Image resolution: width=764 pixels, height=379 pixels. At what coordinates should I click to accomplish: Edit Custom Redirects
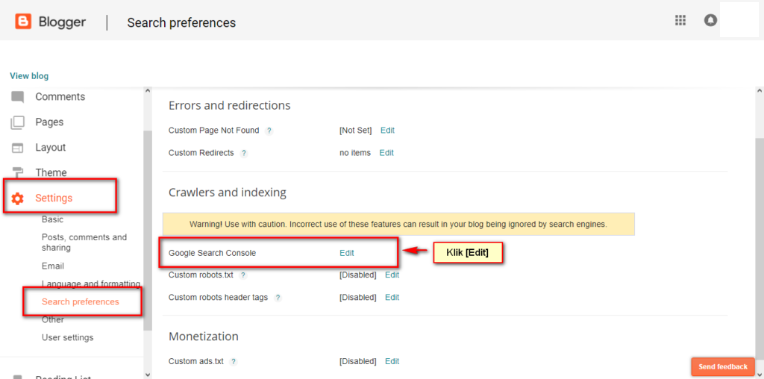tap(386, 153)
